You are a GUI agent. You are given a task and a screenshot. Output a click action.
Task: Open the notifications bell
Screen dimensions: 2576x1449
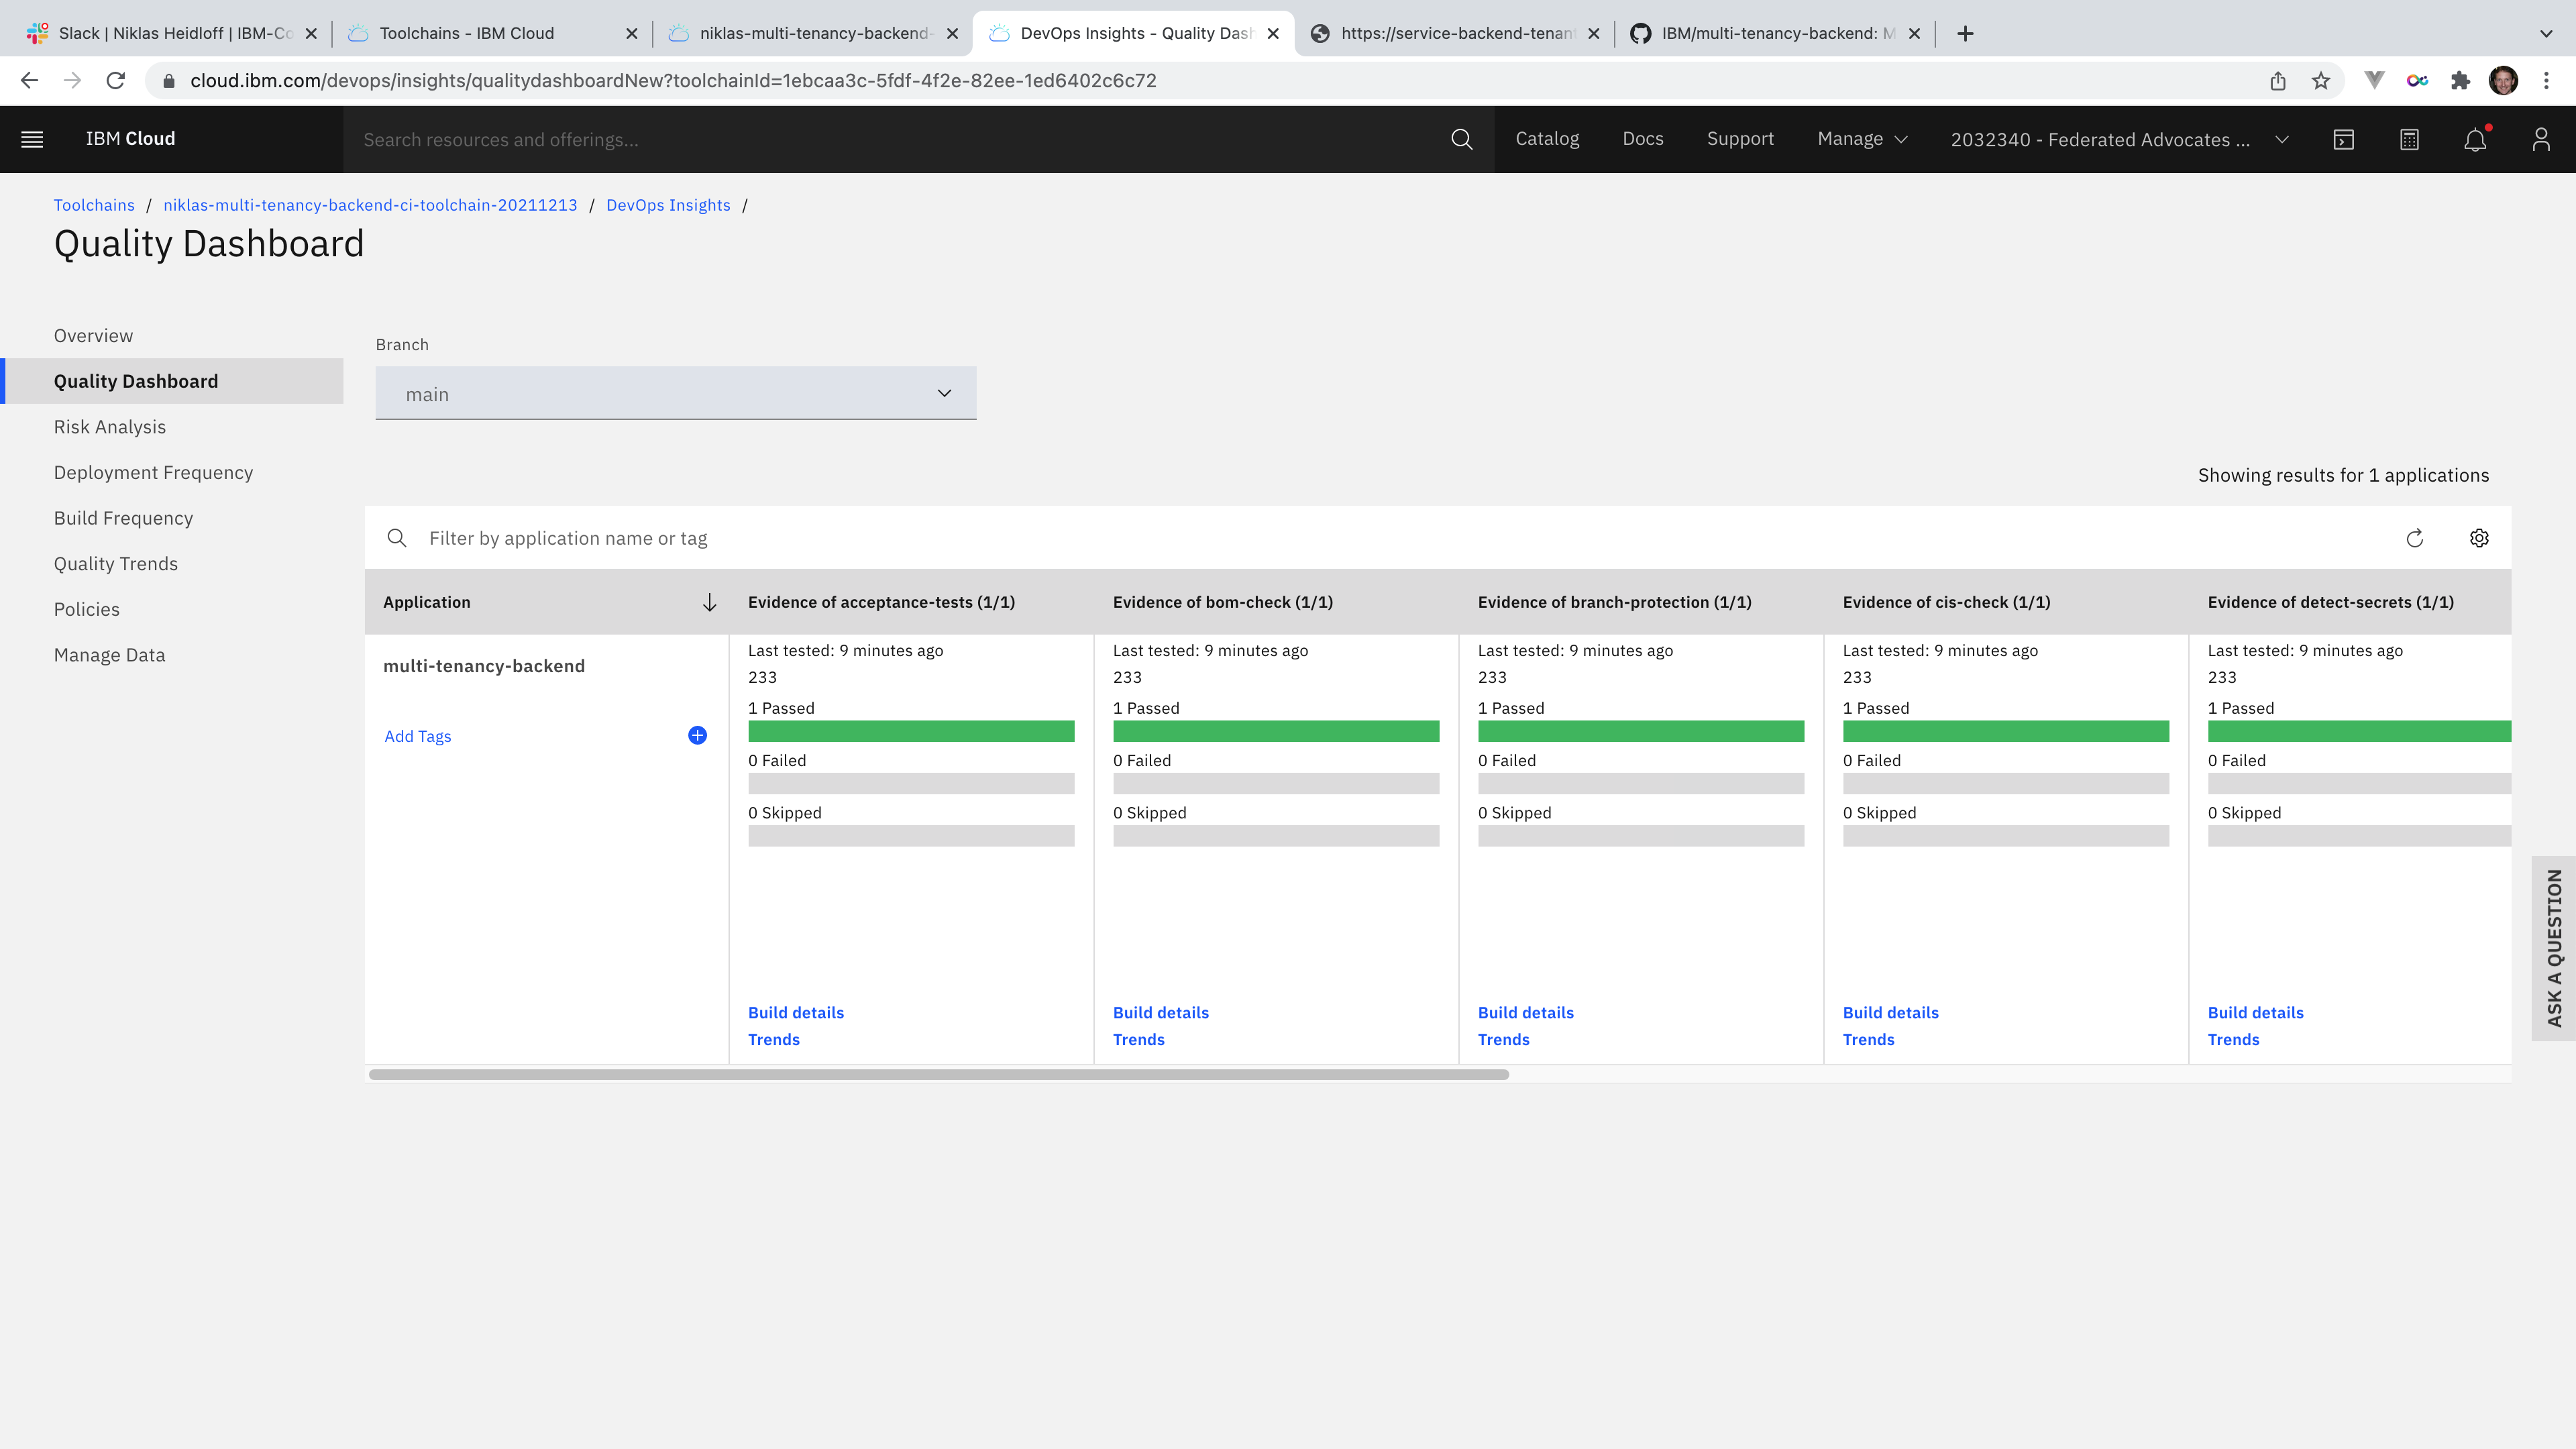click(2474, 139)
